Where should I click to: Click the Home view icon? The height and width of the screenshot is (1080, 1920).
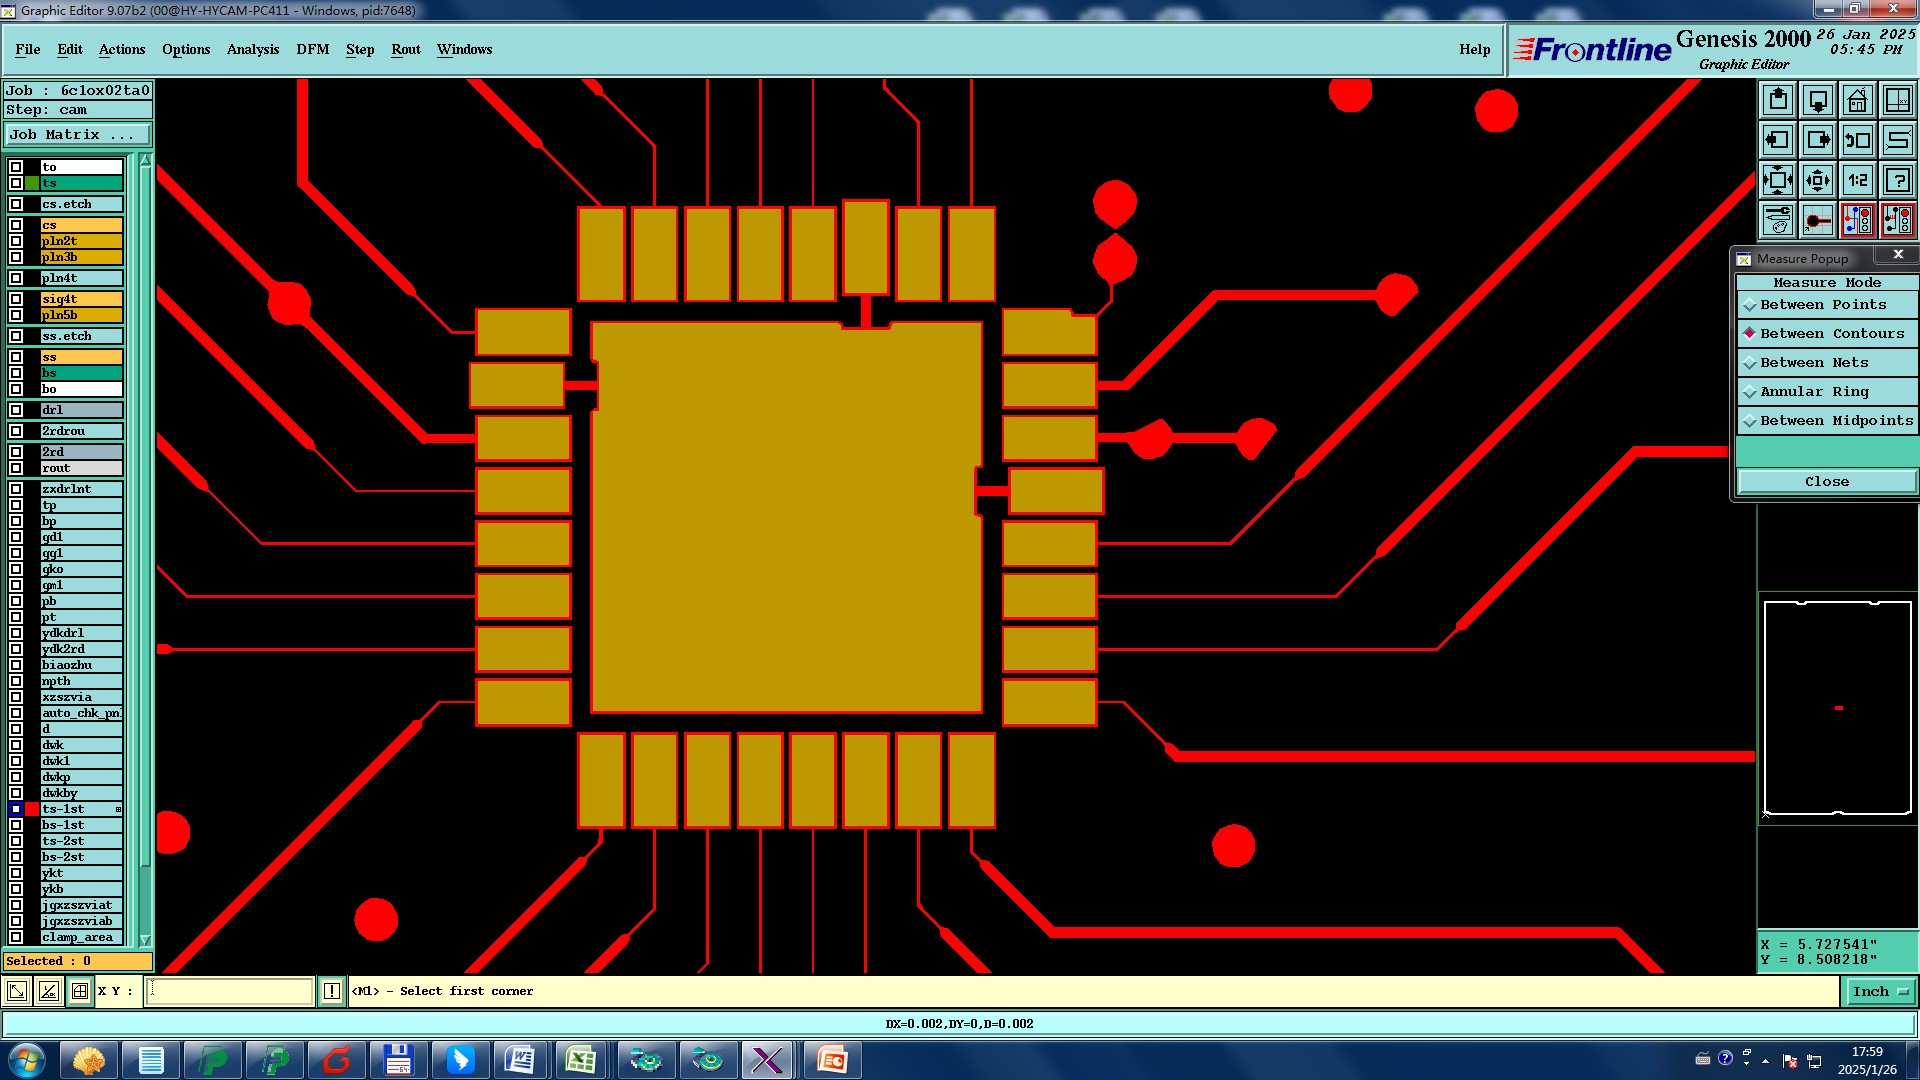coord(1857,100)
